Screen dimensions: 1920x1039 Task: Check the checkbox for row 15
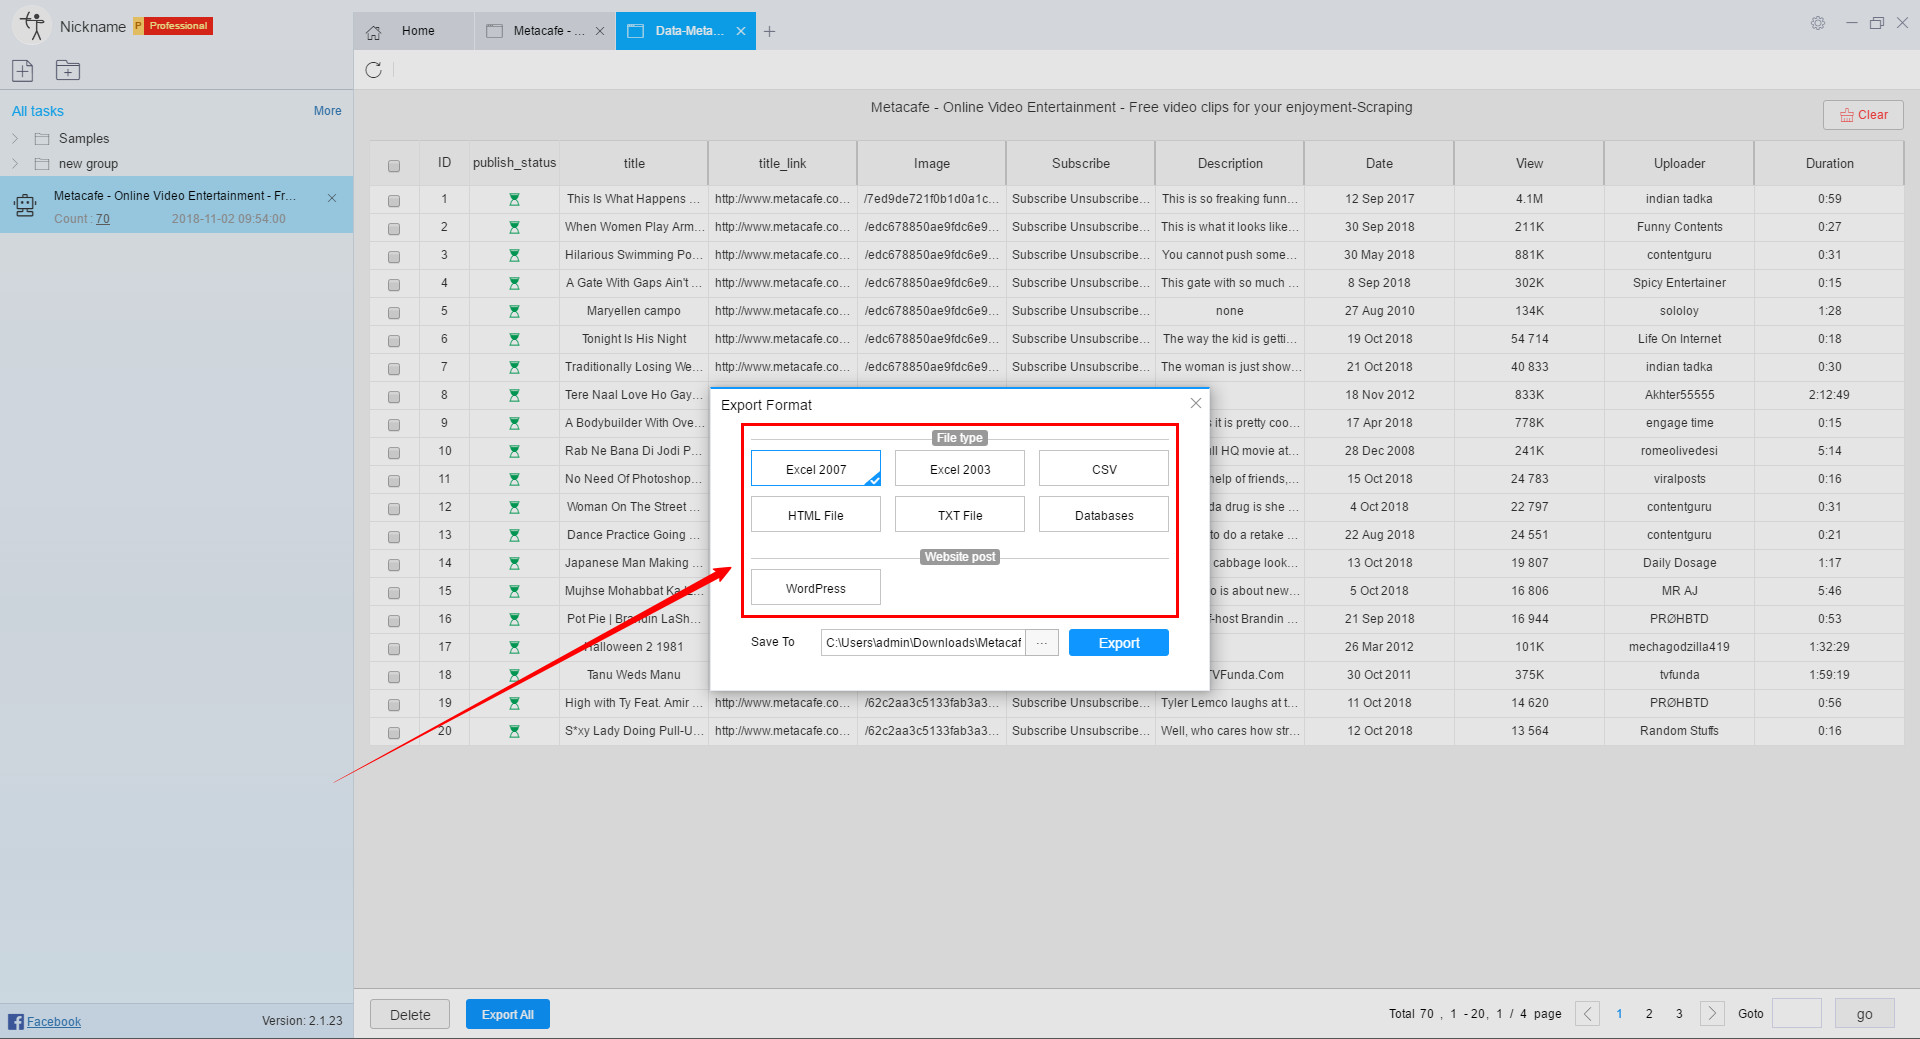tap(394, 593)
